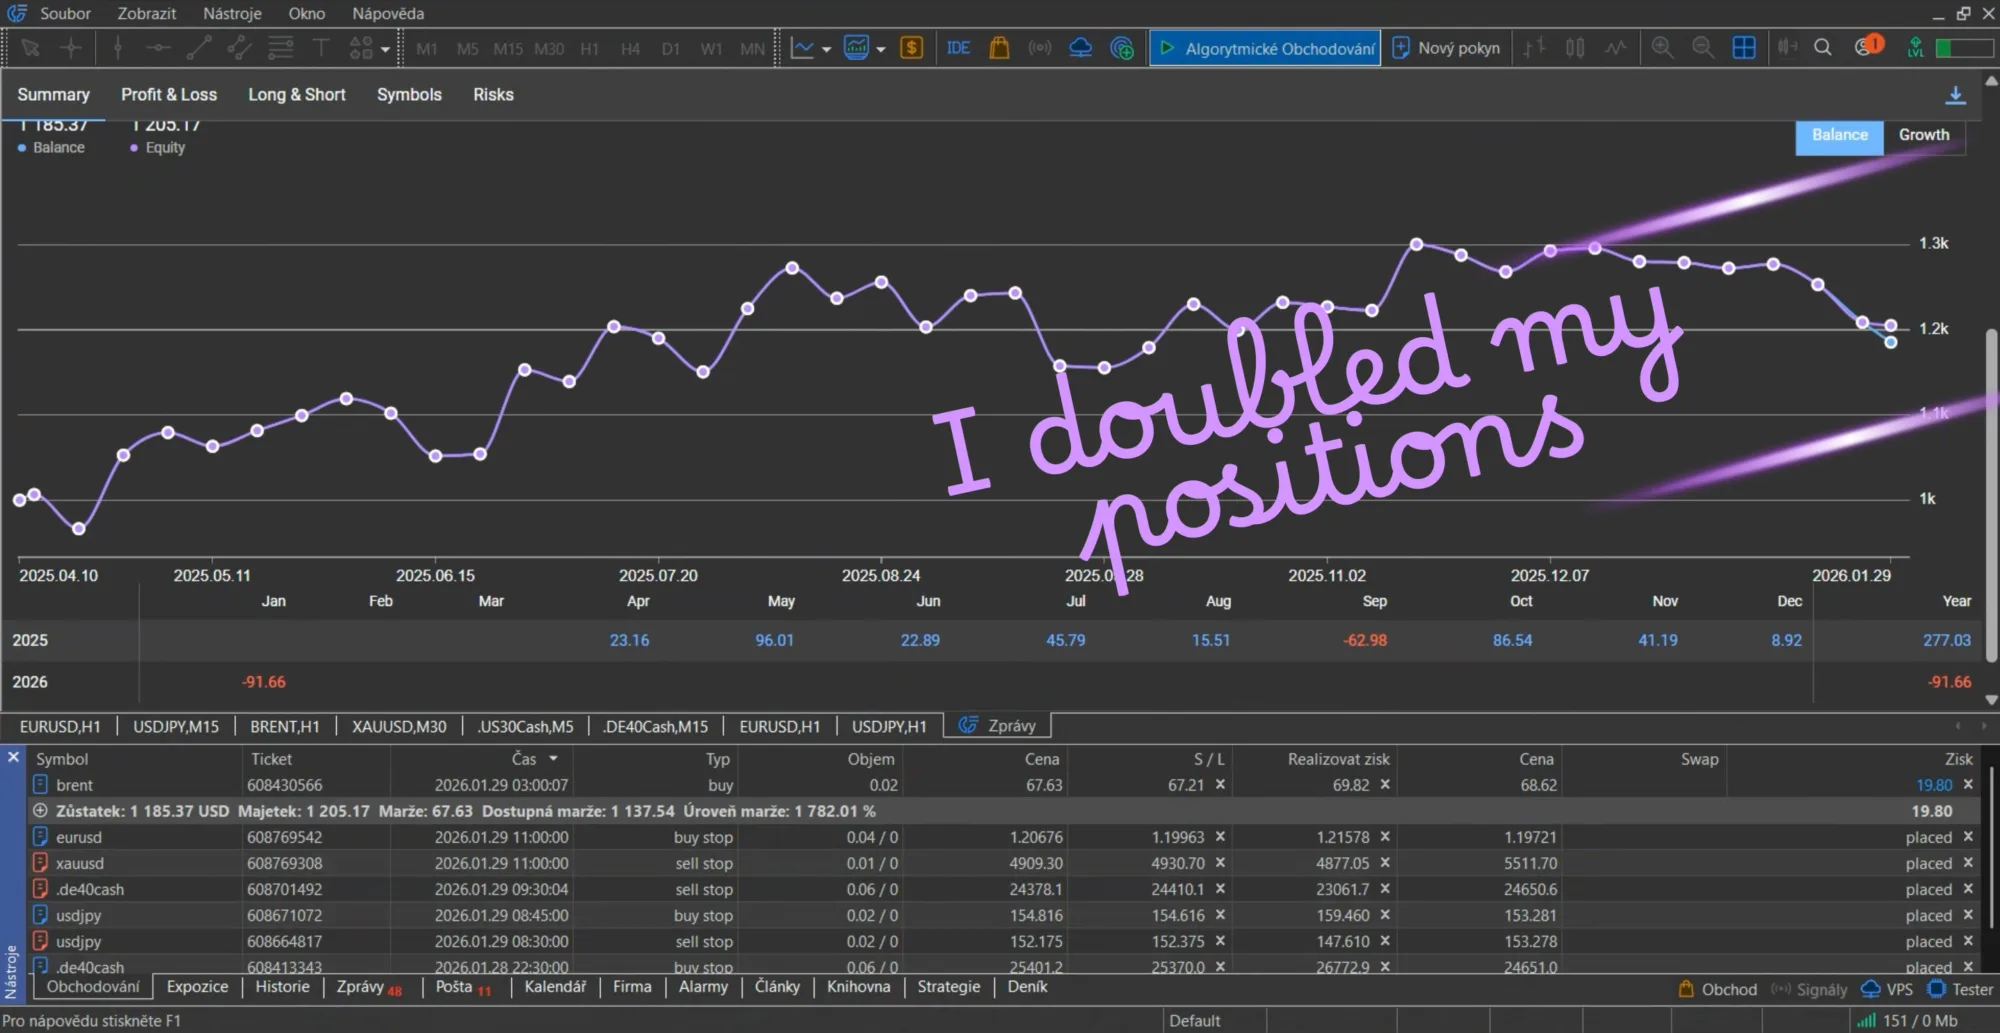
Task: Choose the vertical line drawing tool
Action: click(118, 48)
